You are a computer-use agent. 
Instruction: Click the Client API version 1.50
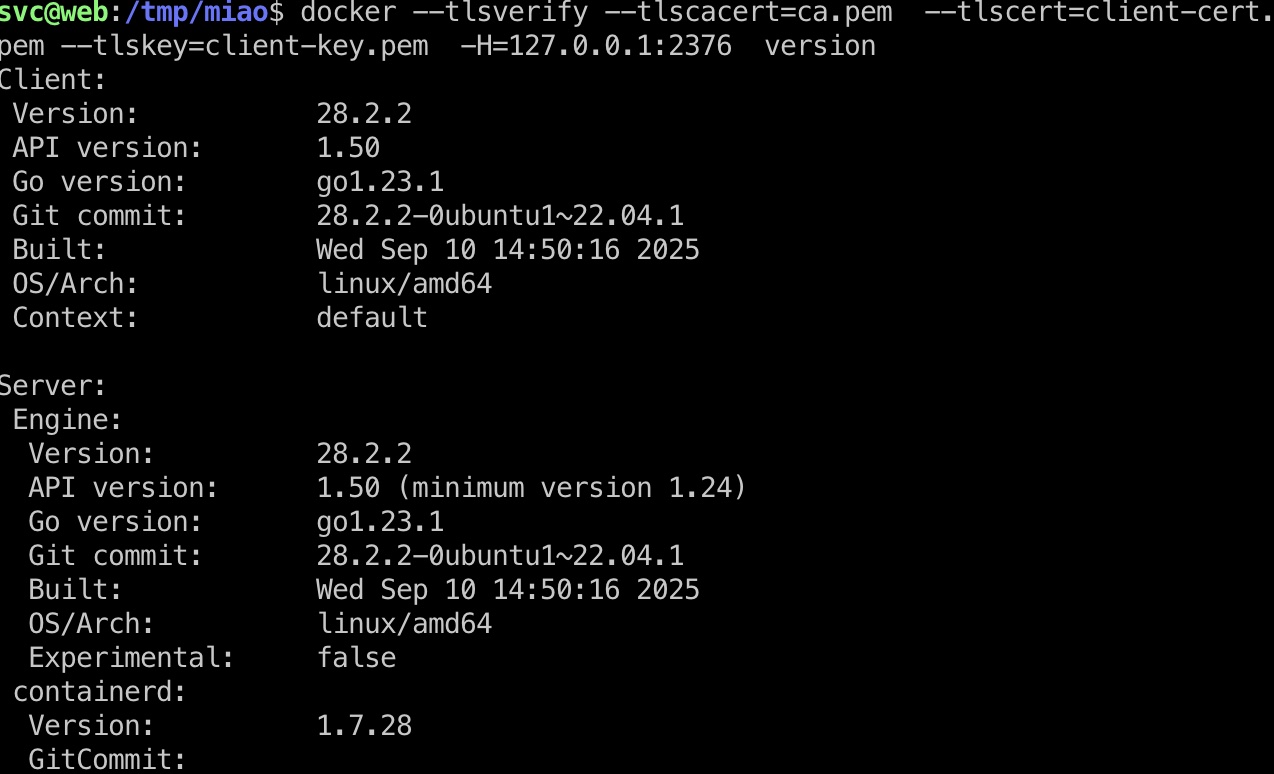(348, 149)
